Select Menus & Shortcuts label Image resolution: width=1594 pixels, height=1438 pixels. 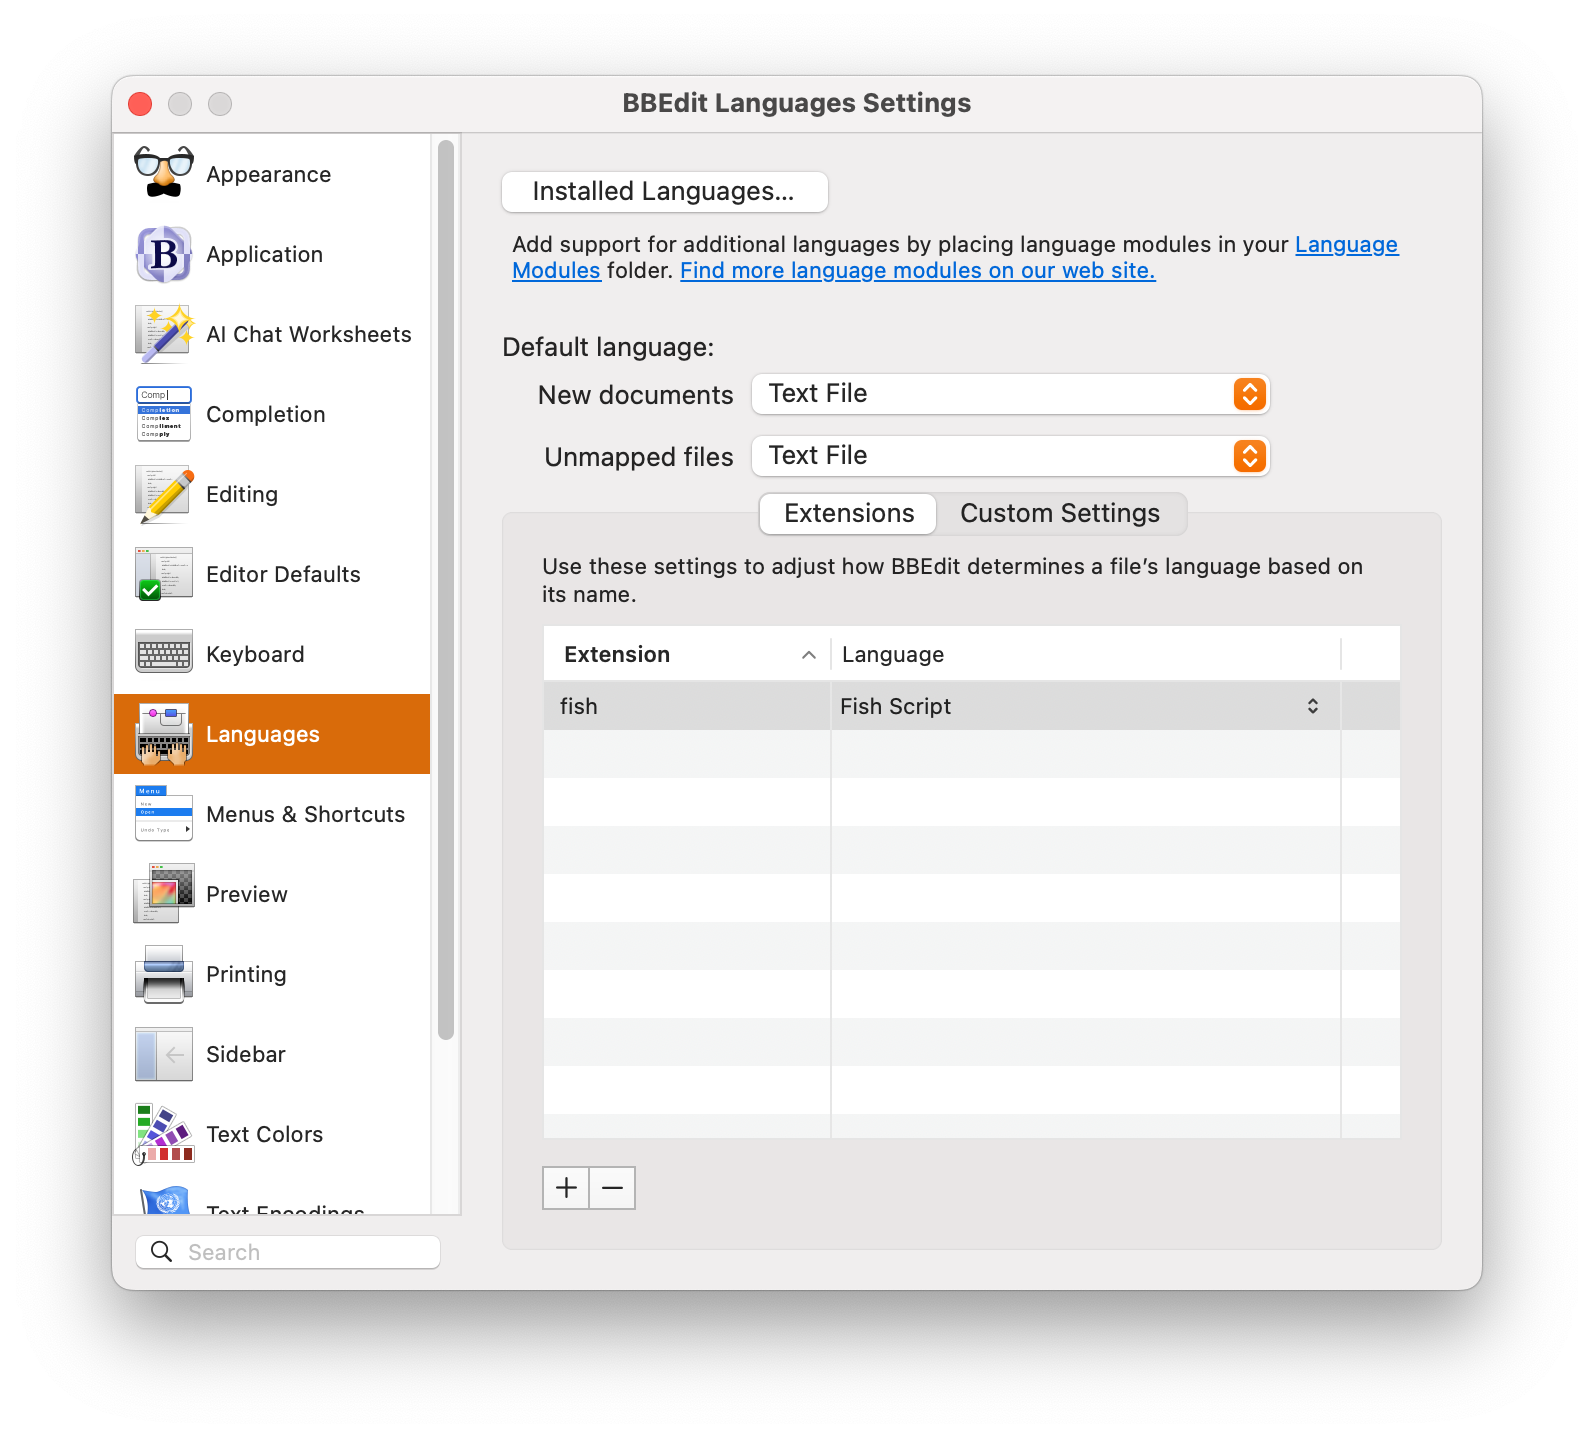[x=305, y=814]
